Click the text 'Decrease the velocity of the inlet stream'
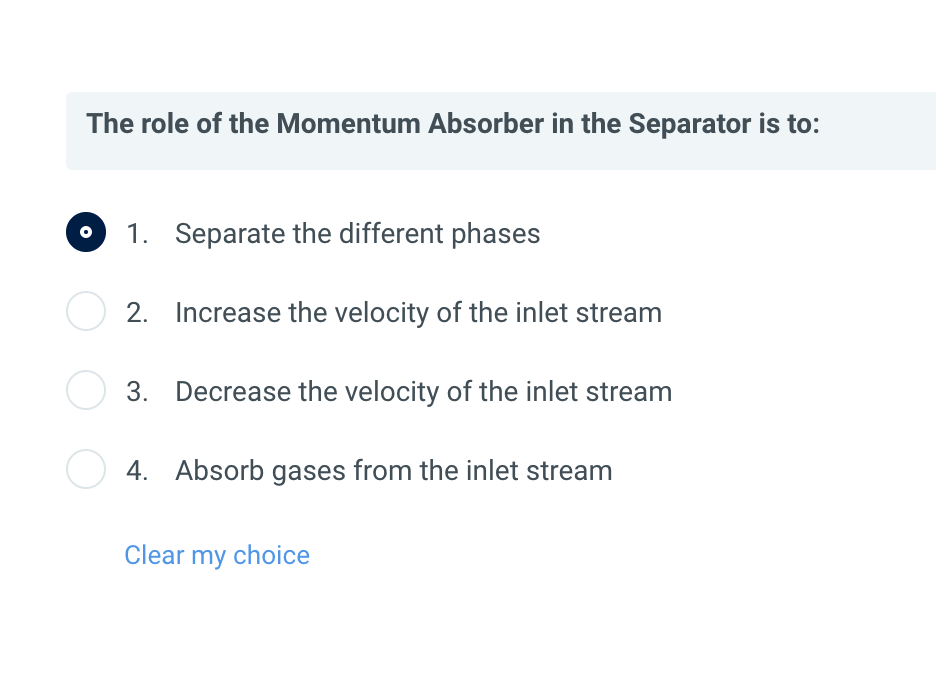The height and width of the screenshot is (676, 936). click(423, 391)
